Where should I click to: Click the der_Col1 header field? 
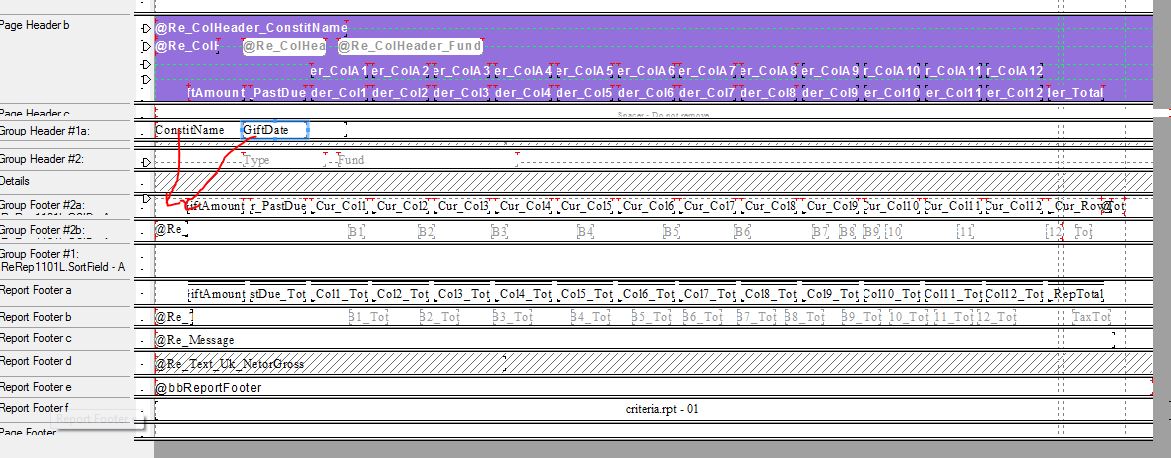coord(340,93)
